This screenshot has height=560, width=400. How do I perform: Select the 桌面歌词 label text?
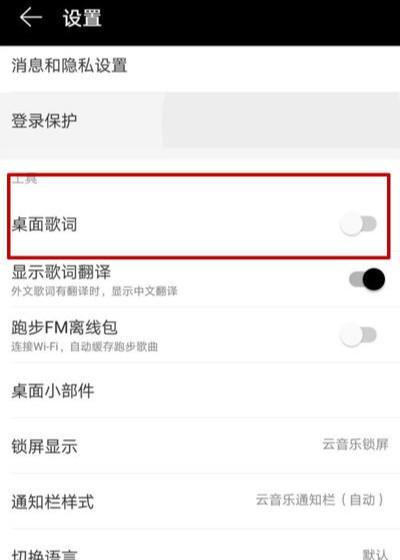pos(44,225)
